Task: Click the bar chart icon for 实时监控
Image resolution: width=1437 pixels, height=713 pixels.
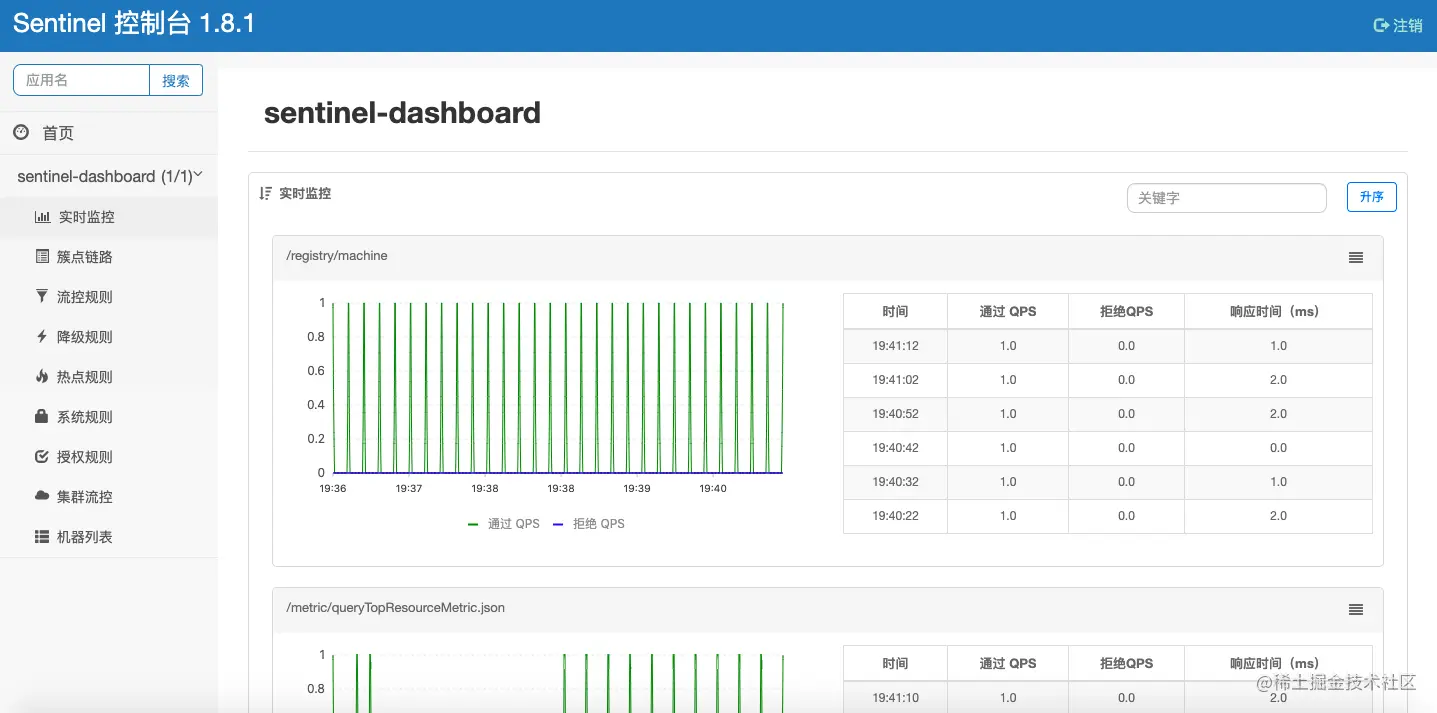Action: point(42,217)
